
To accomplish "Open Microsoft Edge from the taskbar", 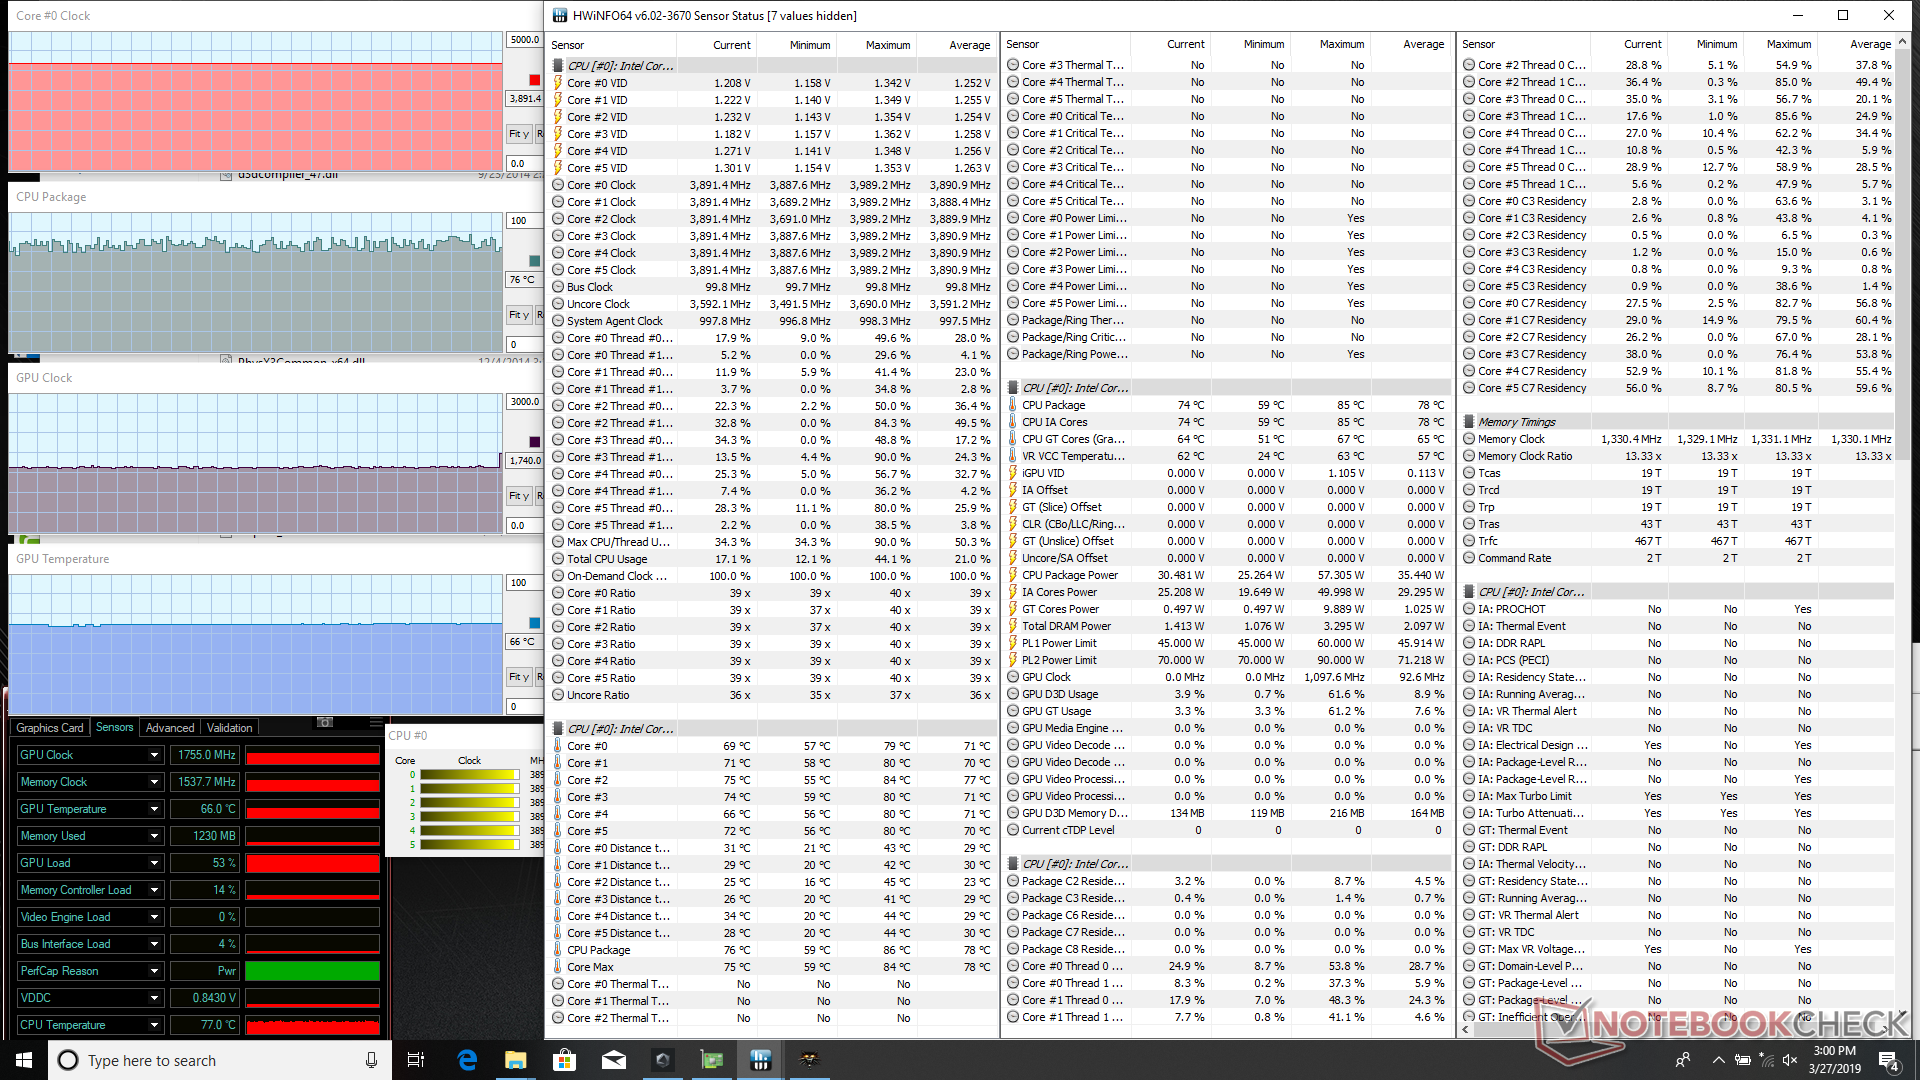I will [x=467, y=1060].
